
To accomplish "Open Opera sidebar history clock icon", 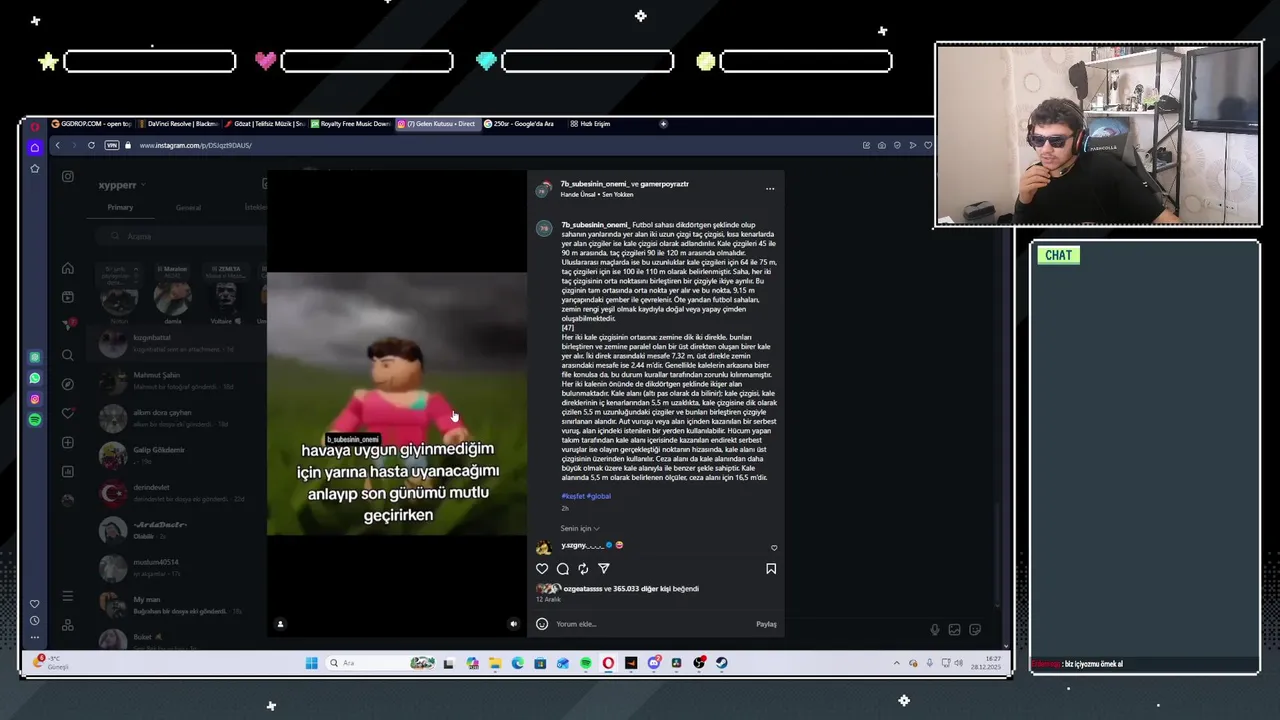I will [x=35, y=620].
